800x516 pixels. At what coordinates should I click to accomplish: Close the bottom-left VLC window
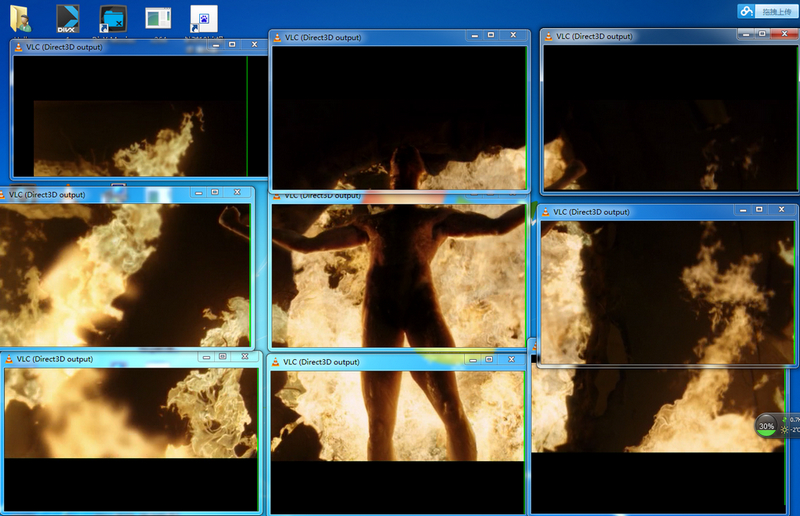point(245,356)
